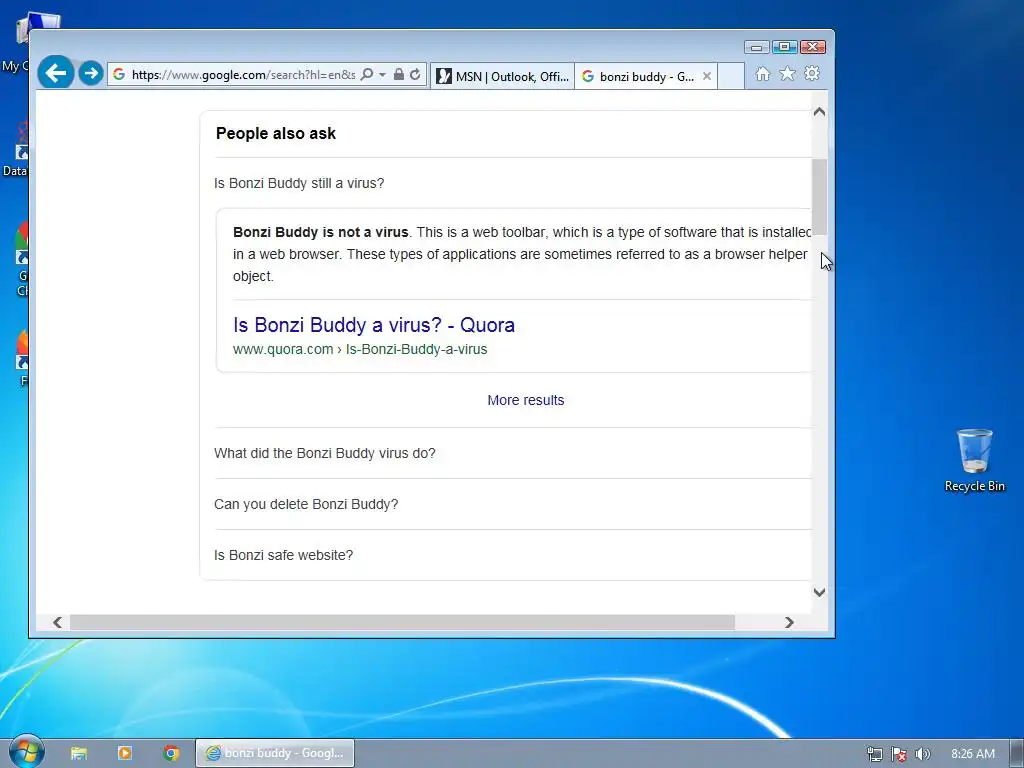Expand 'Can you delete Bonzi Buddy?'
The height and width of the screenshot is (768, 1024).
click(513, 504)
